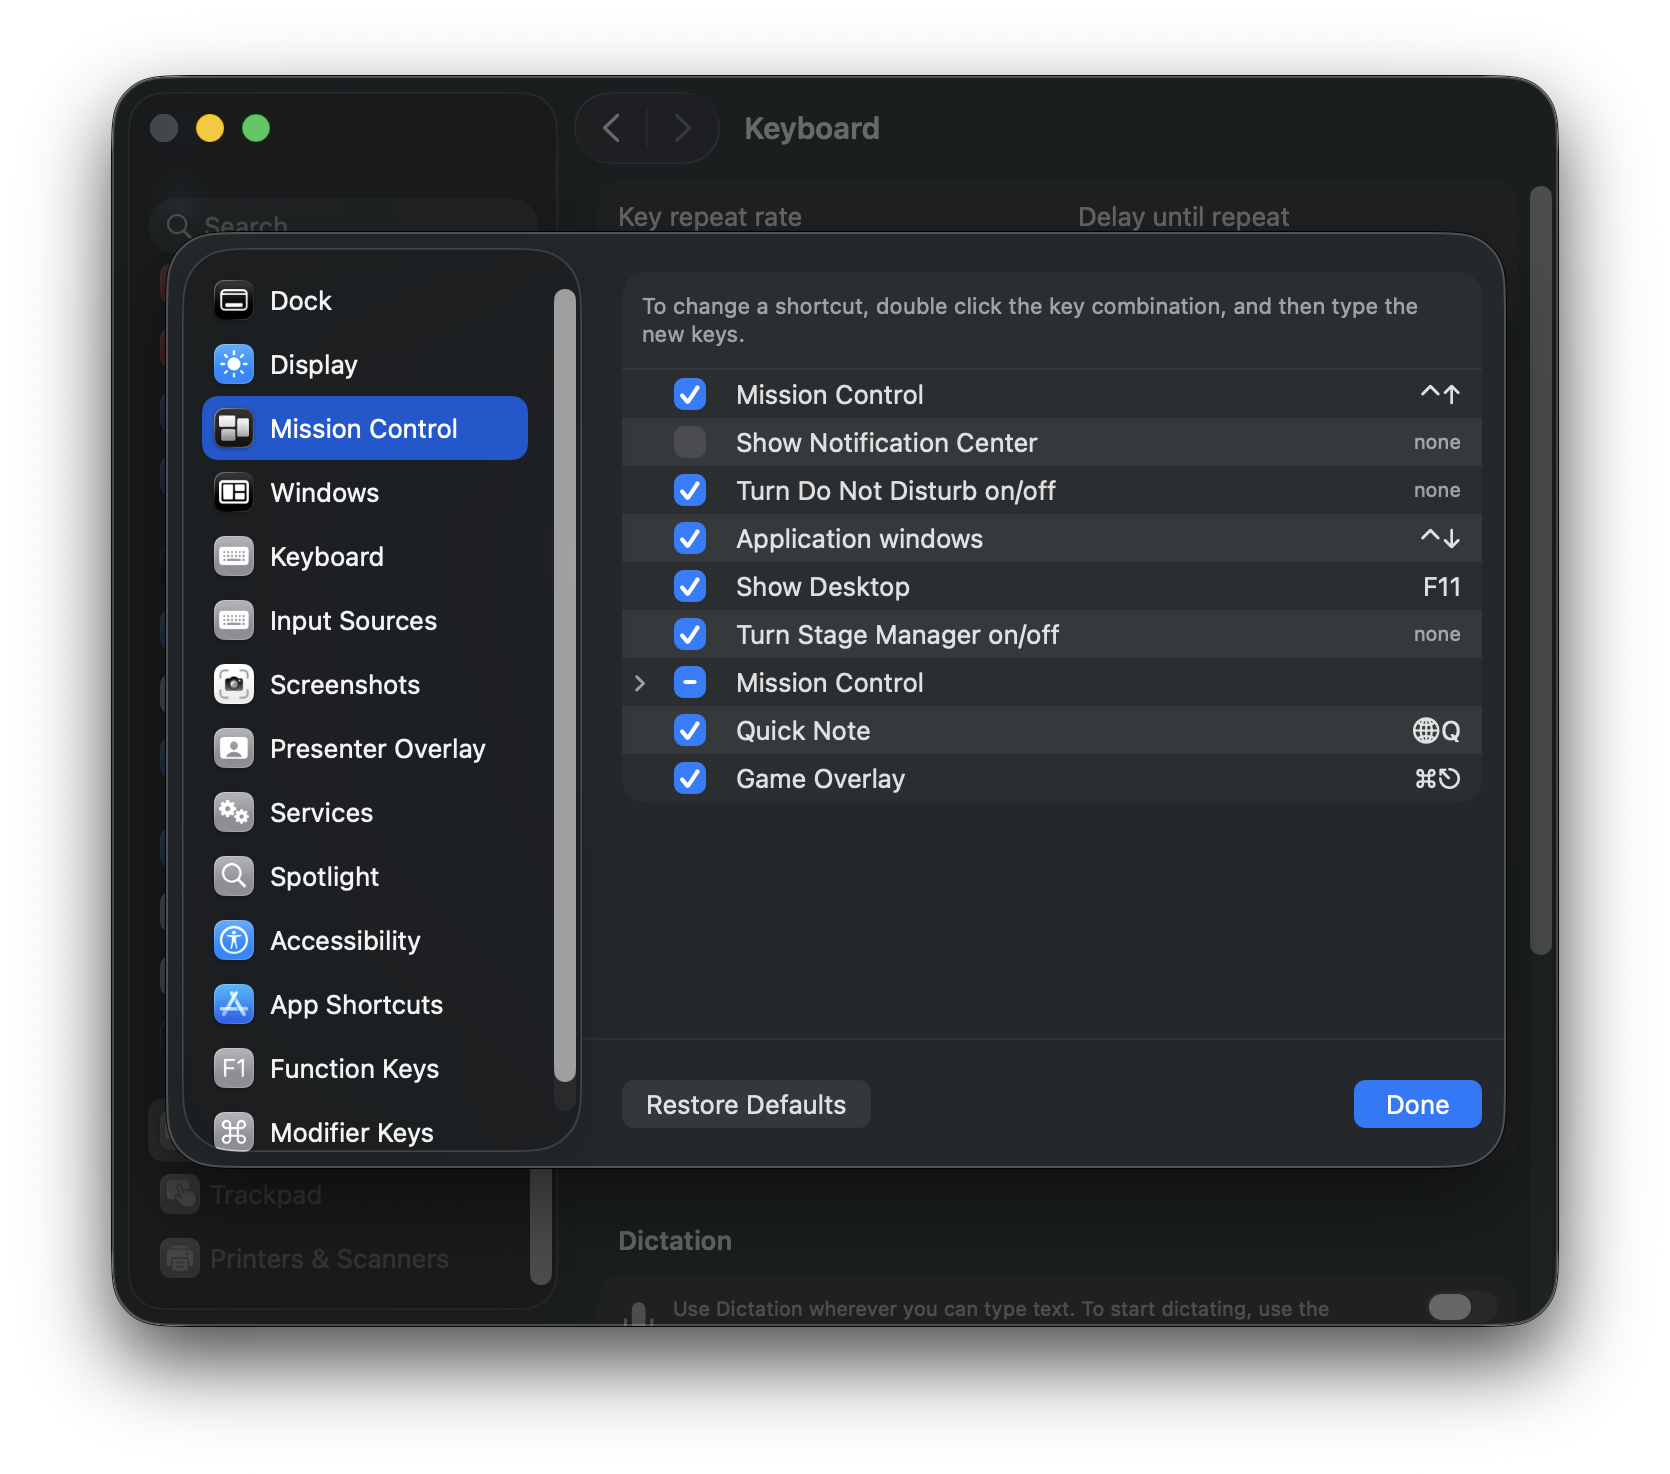Uncheck Quick Note shortcut
The width and height of the screenshot is (1670, 1474).
(x=690, y=730)
